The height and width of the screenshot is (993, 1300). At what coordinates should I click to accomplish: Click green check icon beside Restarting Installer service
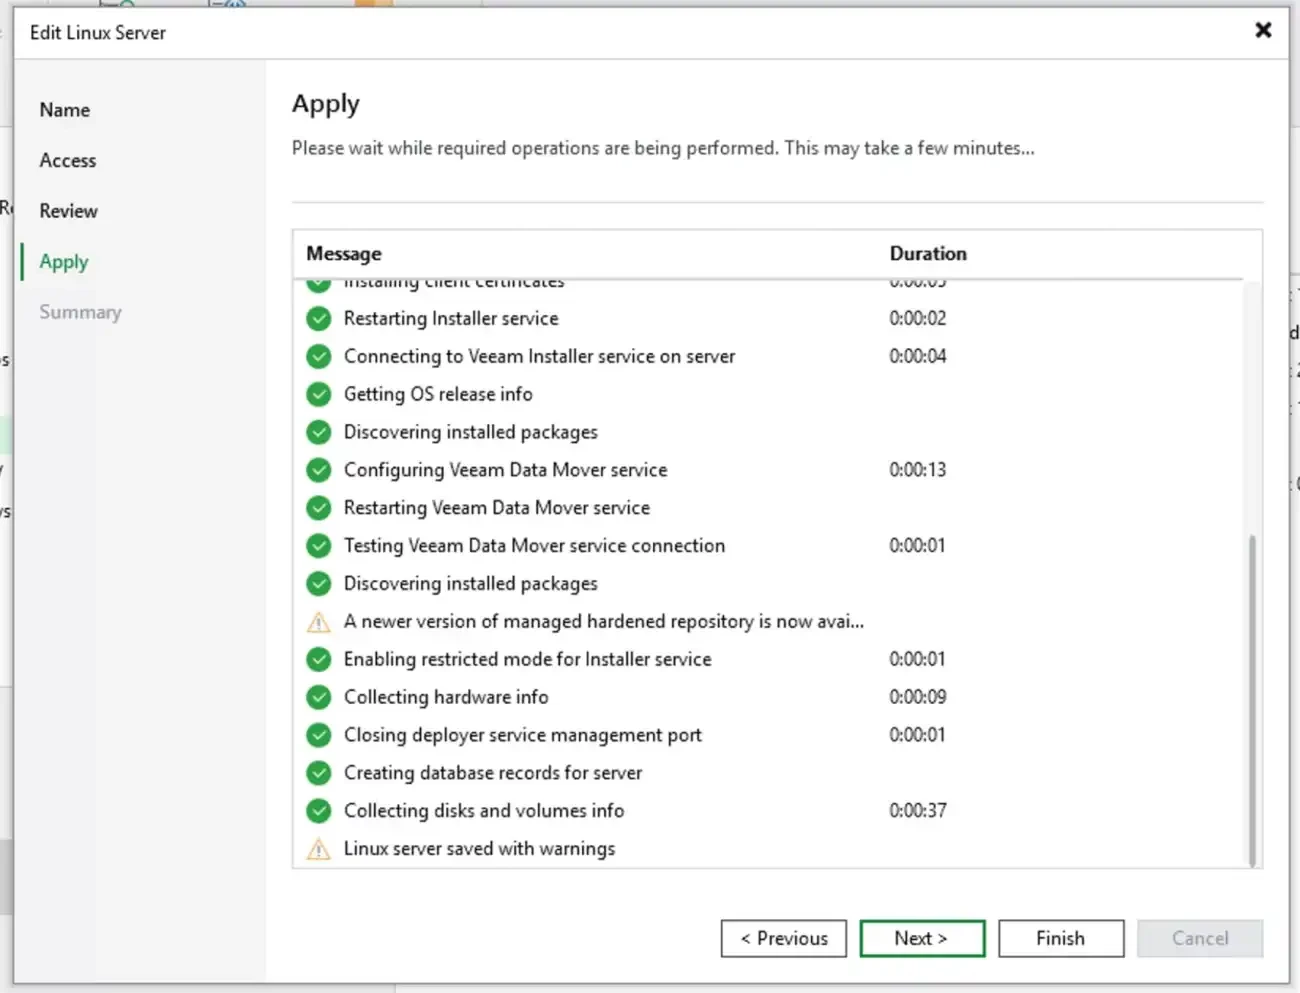coord(318,319)
